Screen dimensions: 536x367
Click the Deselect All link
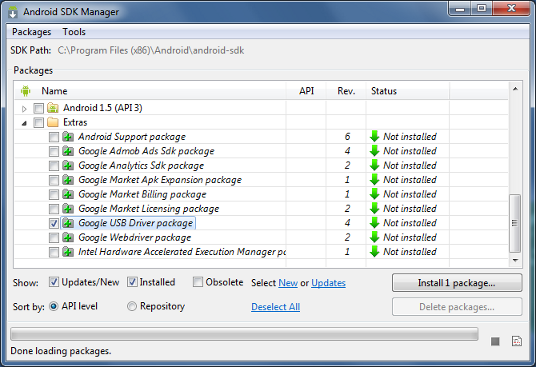coord(276,307)
